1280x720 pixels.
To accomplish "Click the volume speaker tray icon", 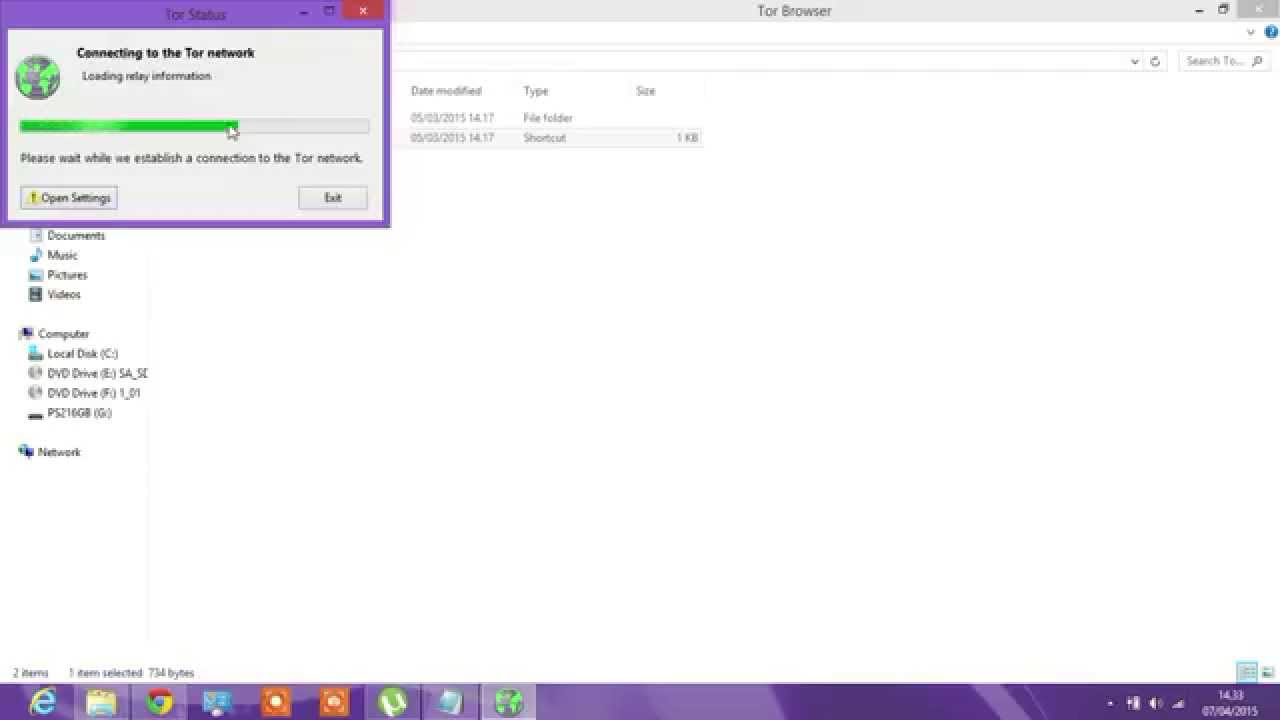I will [1155, 703].
